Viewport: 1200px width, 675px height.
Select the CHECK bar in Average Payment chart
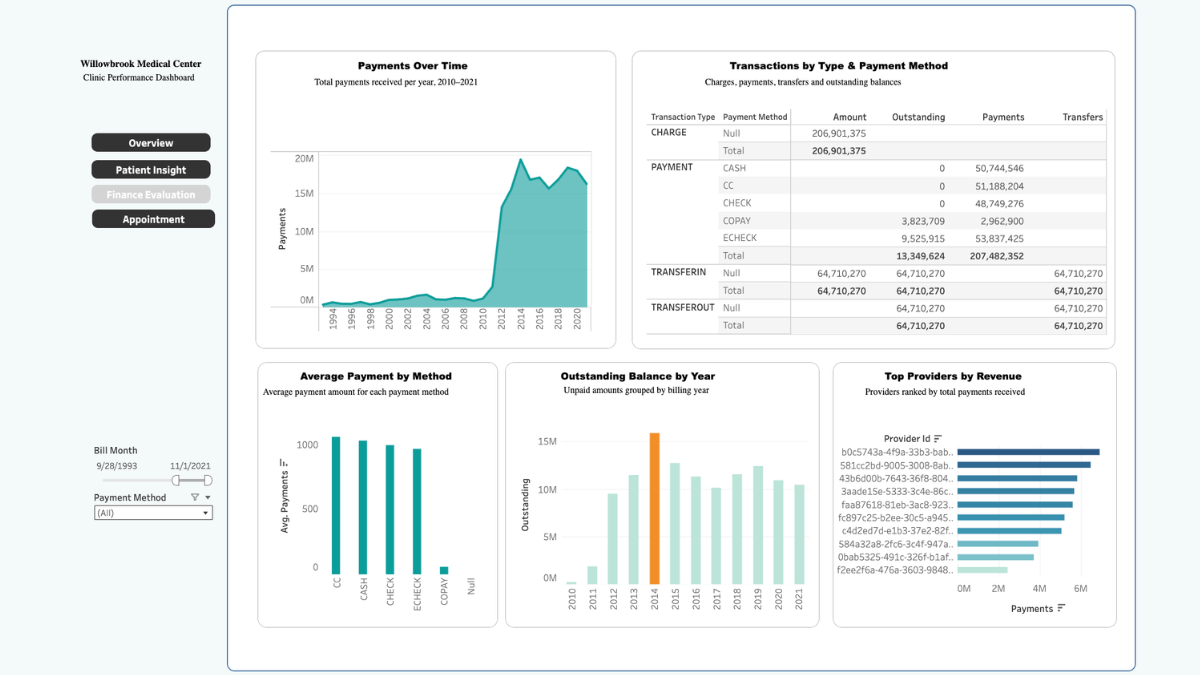(x=390, y=510)
